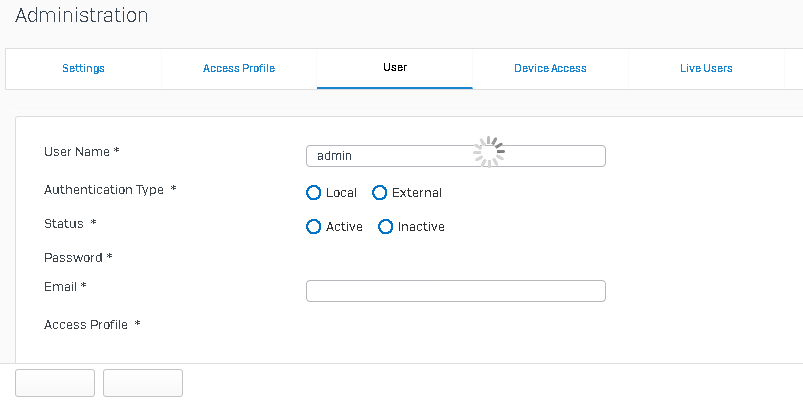The image size is (803, 400).
Task: Click the first unlabeled button in bottom bar
Action: tap(55, 383)
